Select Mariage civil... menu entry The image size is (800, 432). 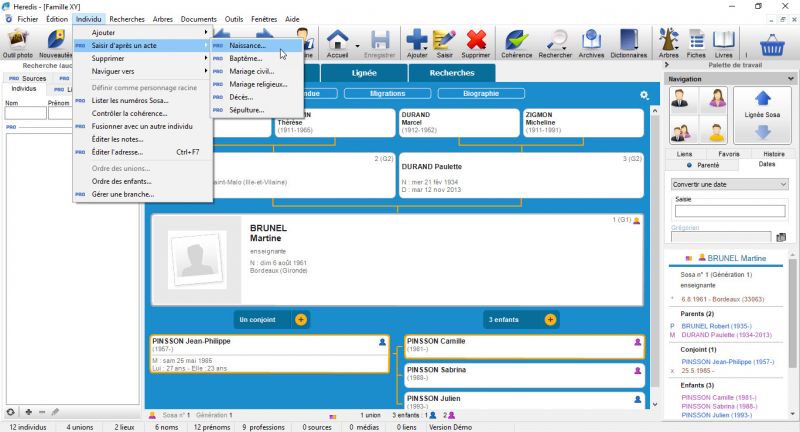[257, 71]
